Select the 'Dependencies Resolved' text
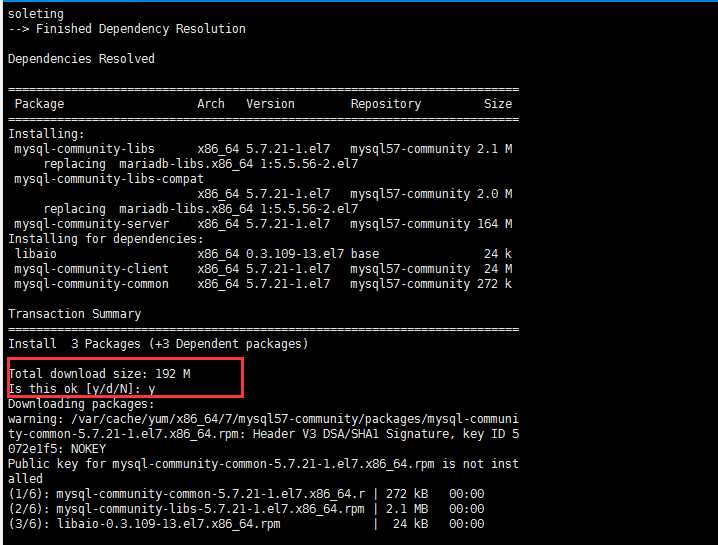This screenshot has width=718, height=545. point(82,59)
